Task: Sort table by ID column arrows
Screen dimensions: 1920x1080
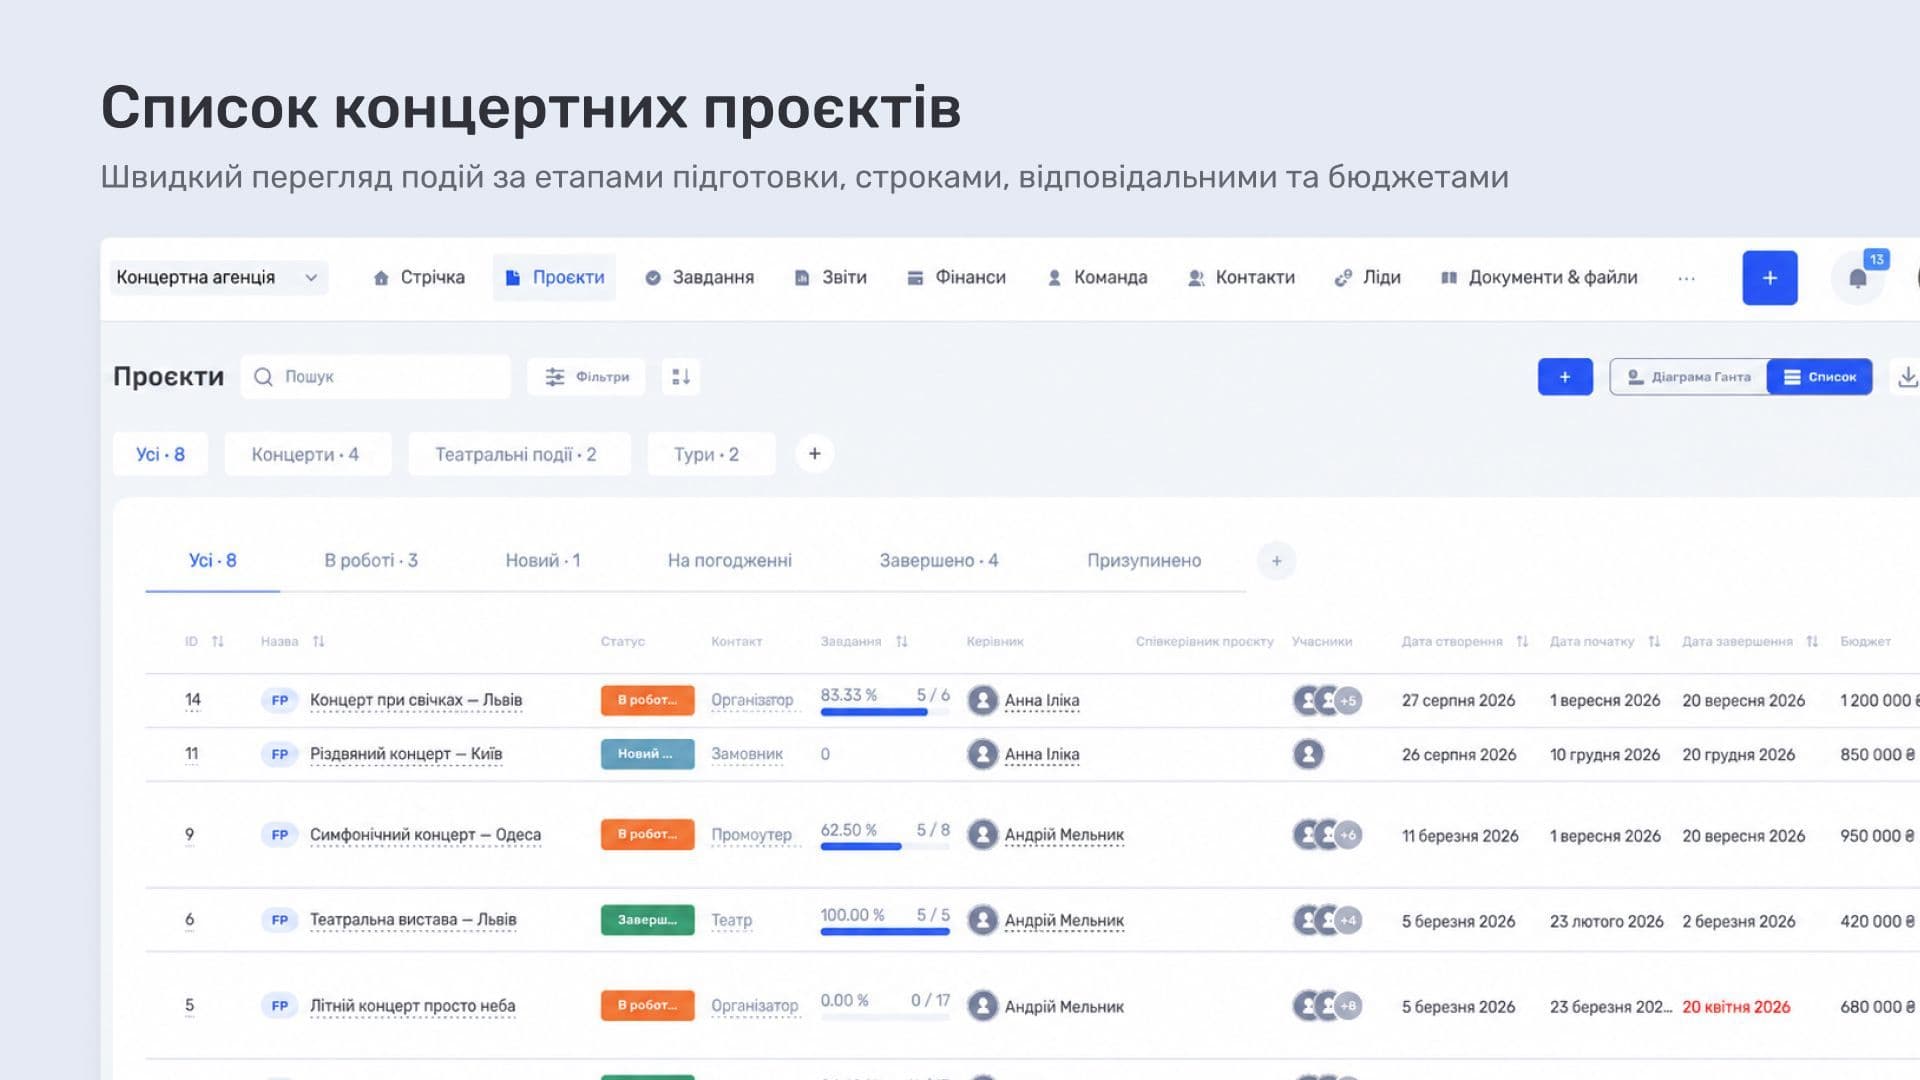Action: pyautogui.click(x=218, y=642)
